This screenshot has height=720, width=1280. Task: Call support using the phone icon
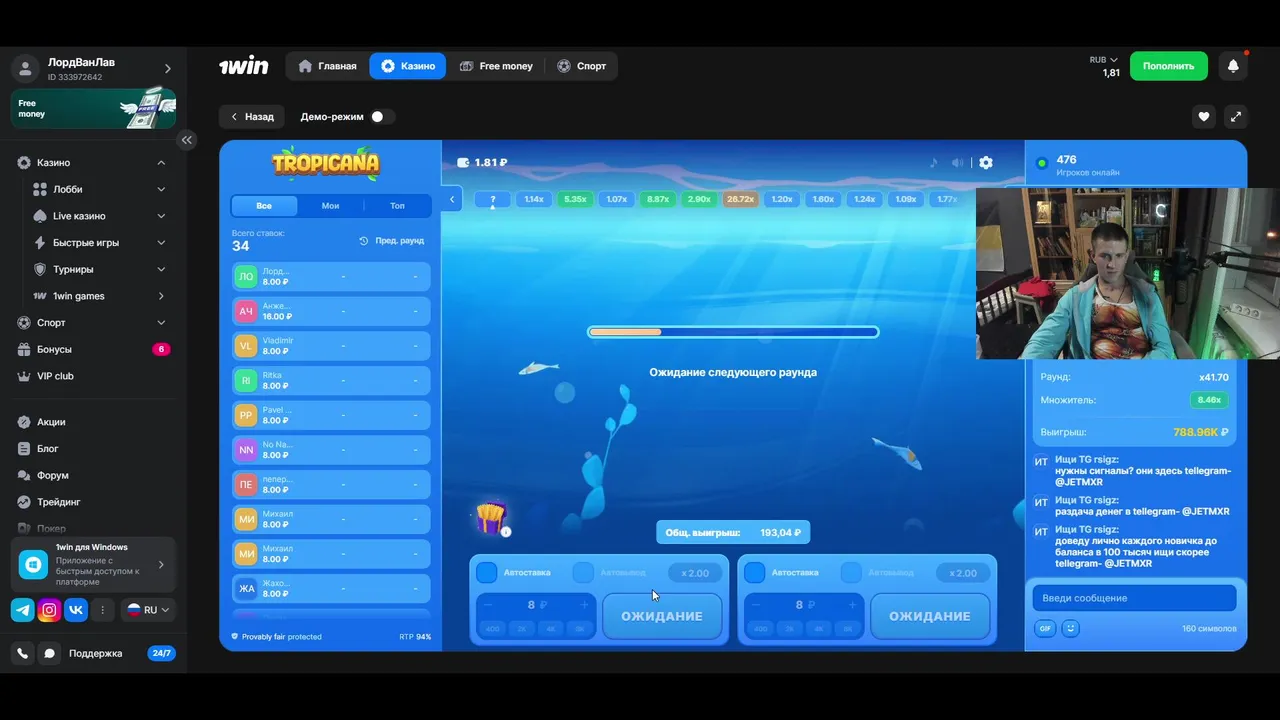click(23, 653)
